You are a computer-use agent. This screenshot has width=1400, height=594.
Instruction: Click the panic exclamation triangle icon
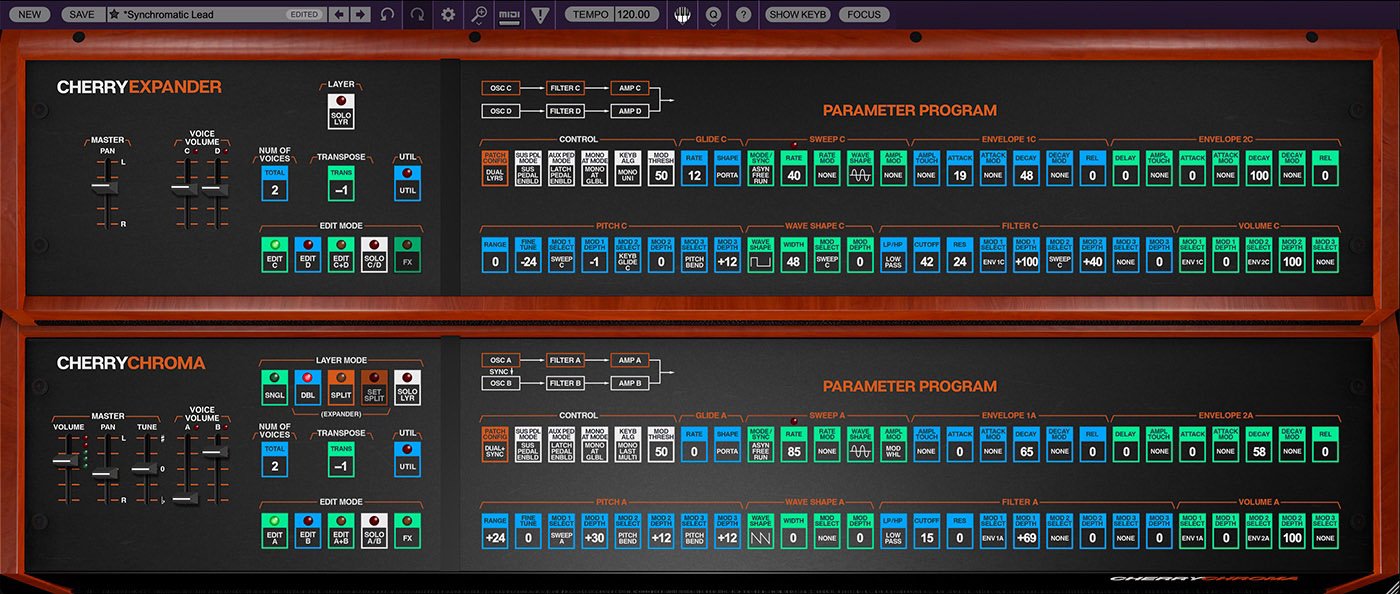[540, 15]
